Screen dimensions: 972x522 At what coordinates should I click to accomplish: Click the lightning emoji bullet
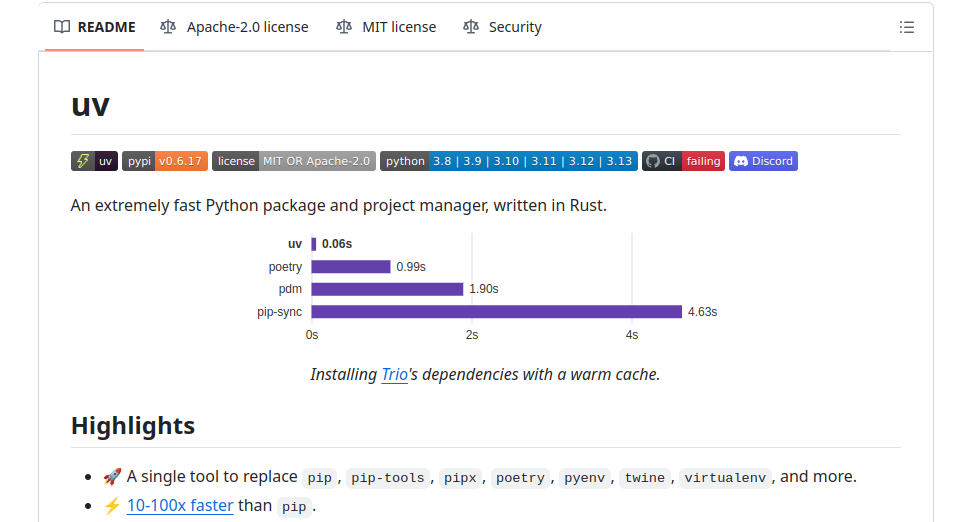click(x=112, y=506)
